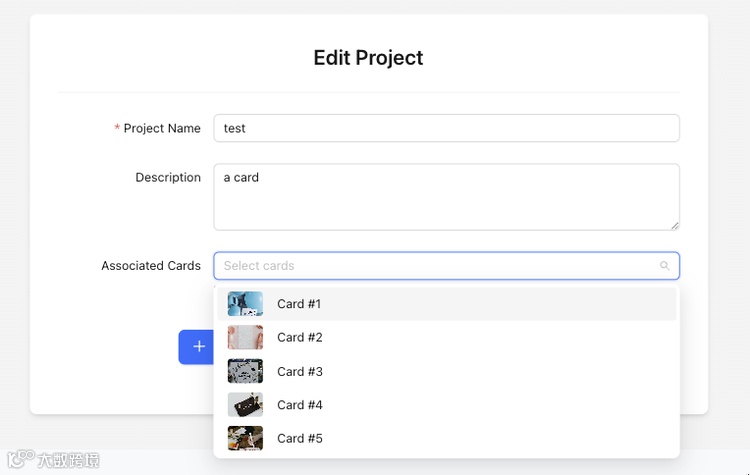750x475 pixels.
Task: Click the Project Name field label
Action: click(161, 128)
